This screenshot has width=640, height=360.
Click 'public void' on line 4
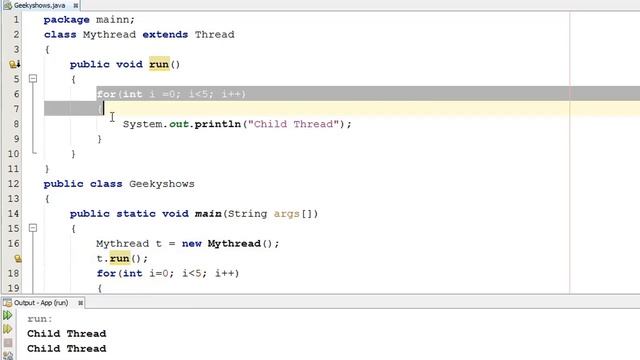click(x=106, y=64)
